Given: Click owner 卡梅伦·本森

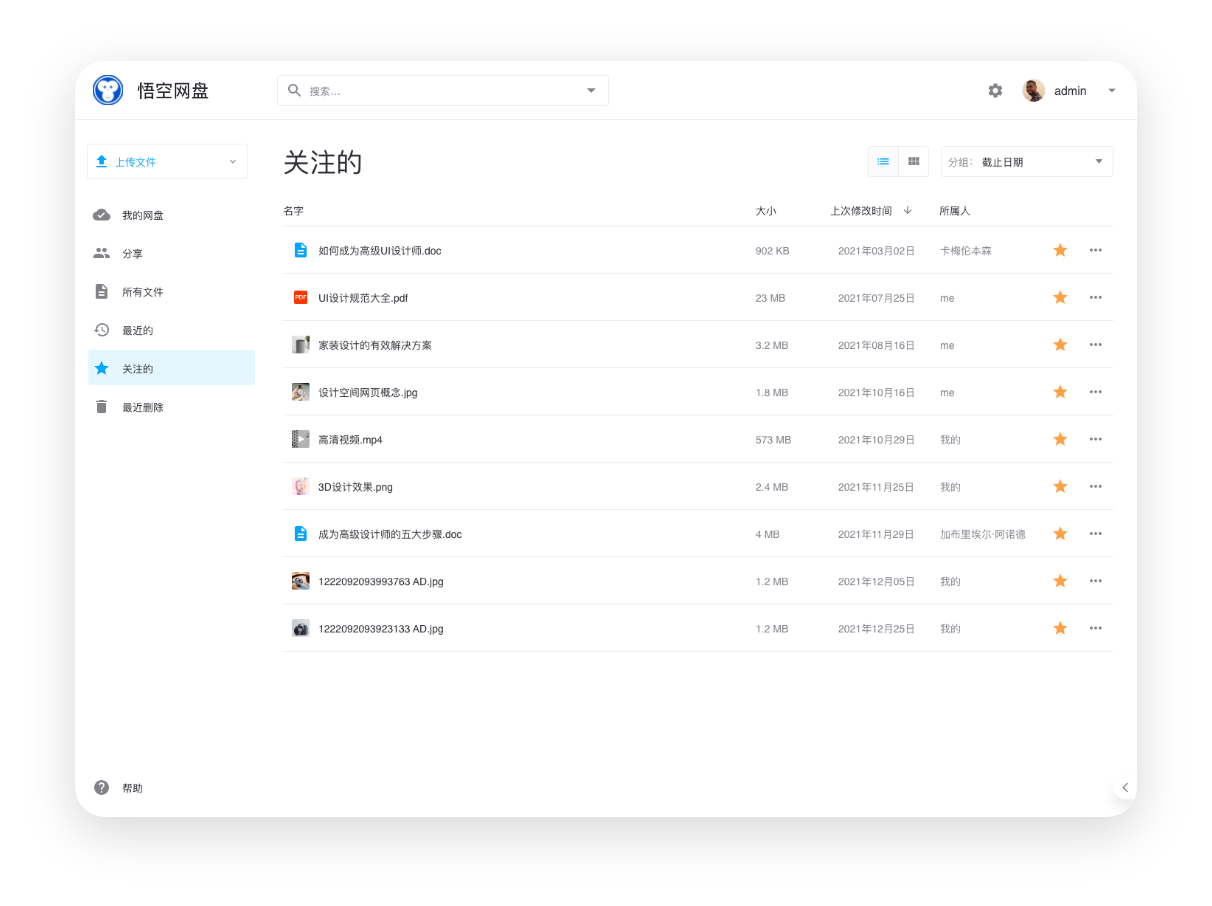Looking at the screenshot, I should click(x=966, y=251).
